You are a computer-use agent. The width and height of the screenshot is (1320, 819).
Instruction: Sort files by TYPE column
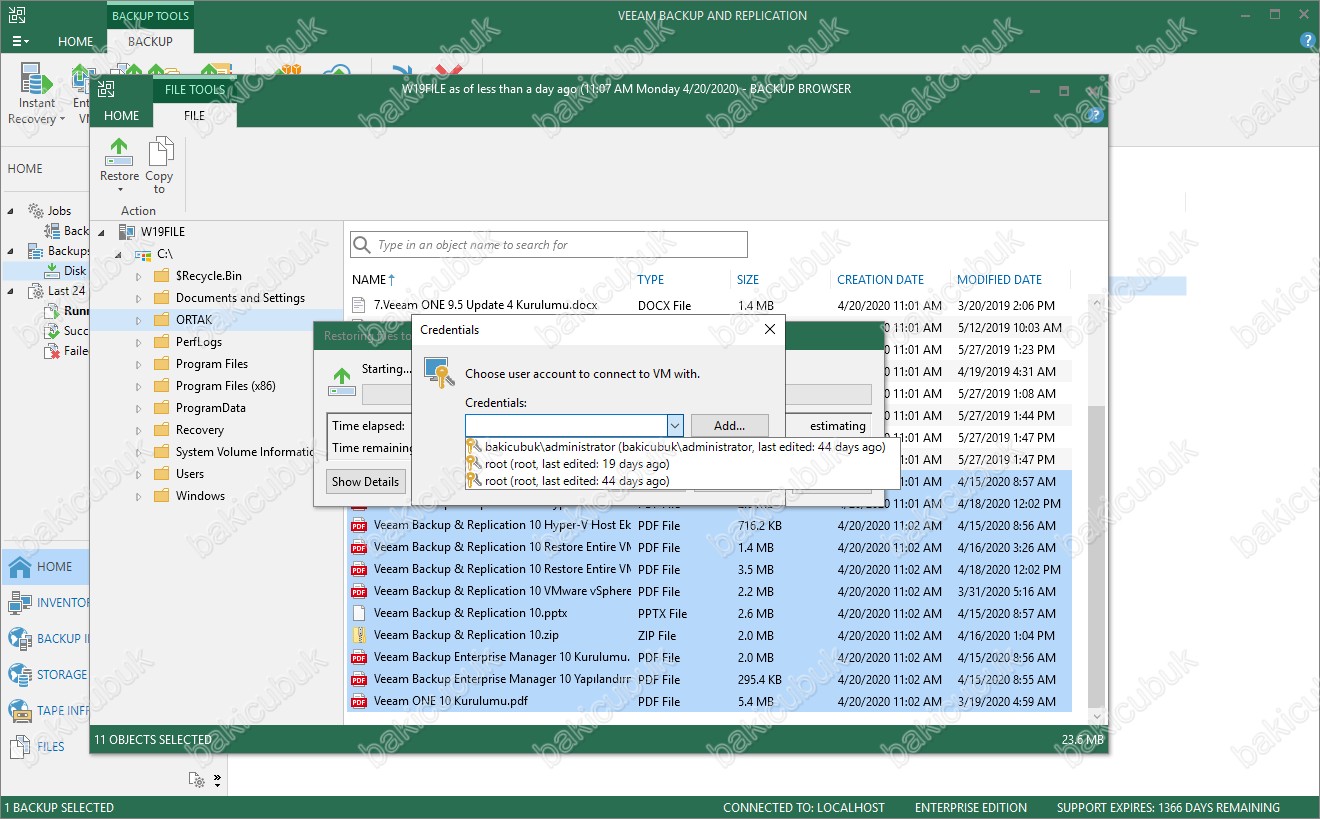pyautogui.click(x=650, y=280)
